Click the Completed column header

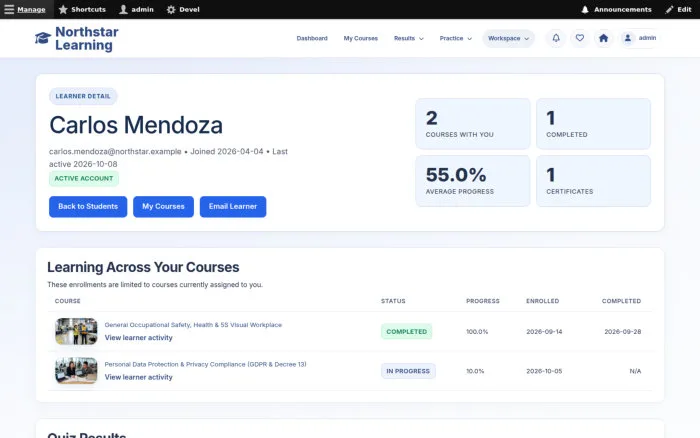click(x=621, y=301)
